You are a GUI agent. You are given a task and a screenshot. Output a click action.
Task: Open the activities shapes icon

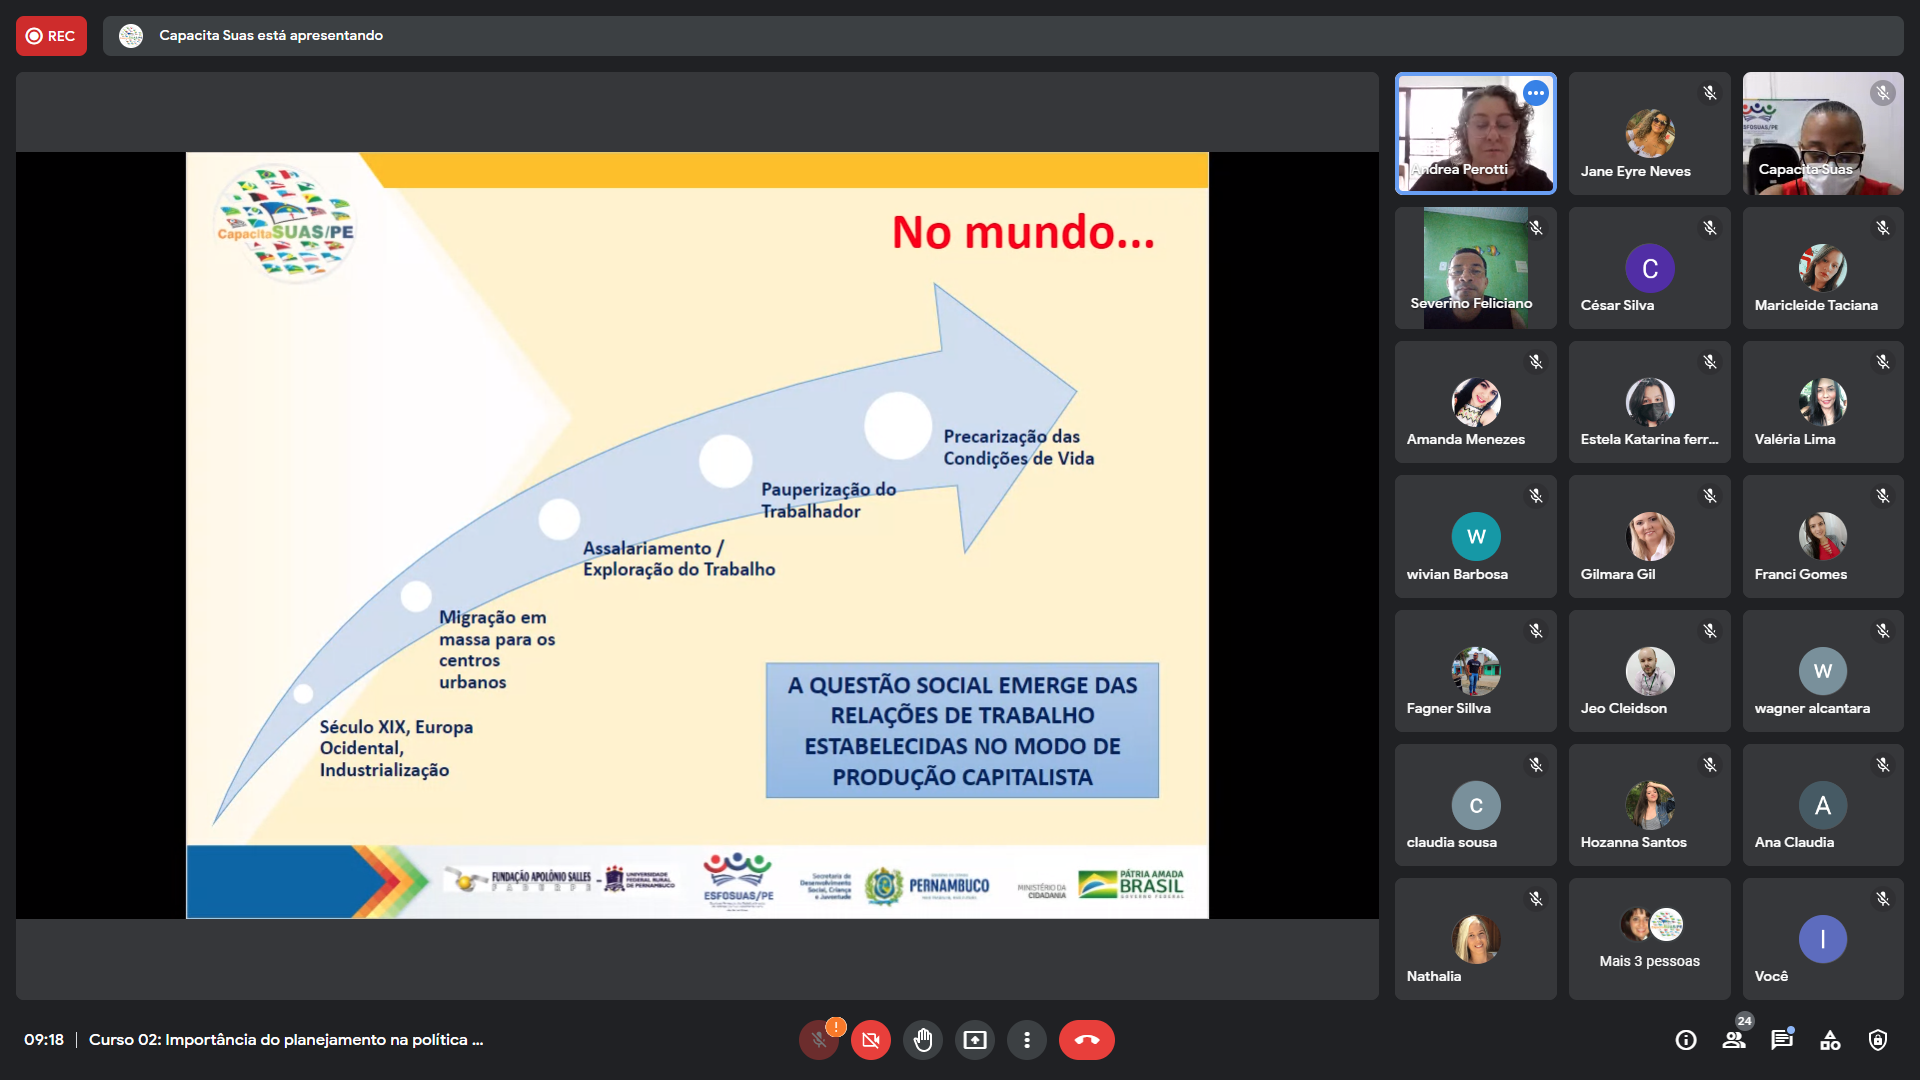click(1830, 1040)
